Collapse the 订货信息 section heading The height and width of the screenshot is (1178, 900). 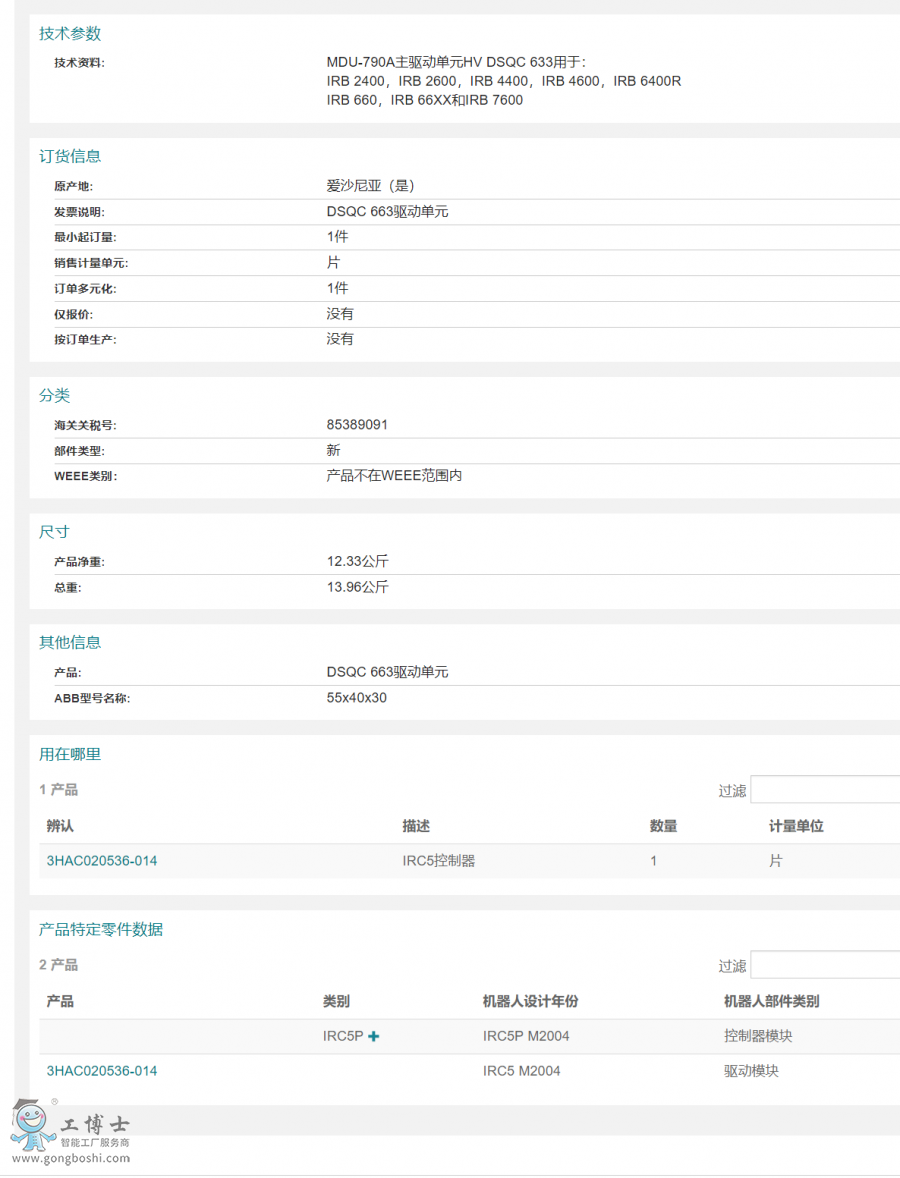(68, 156)
